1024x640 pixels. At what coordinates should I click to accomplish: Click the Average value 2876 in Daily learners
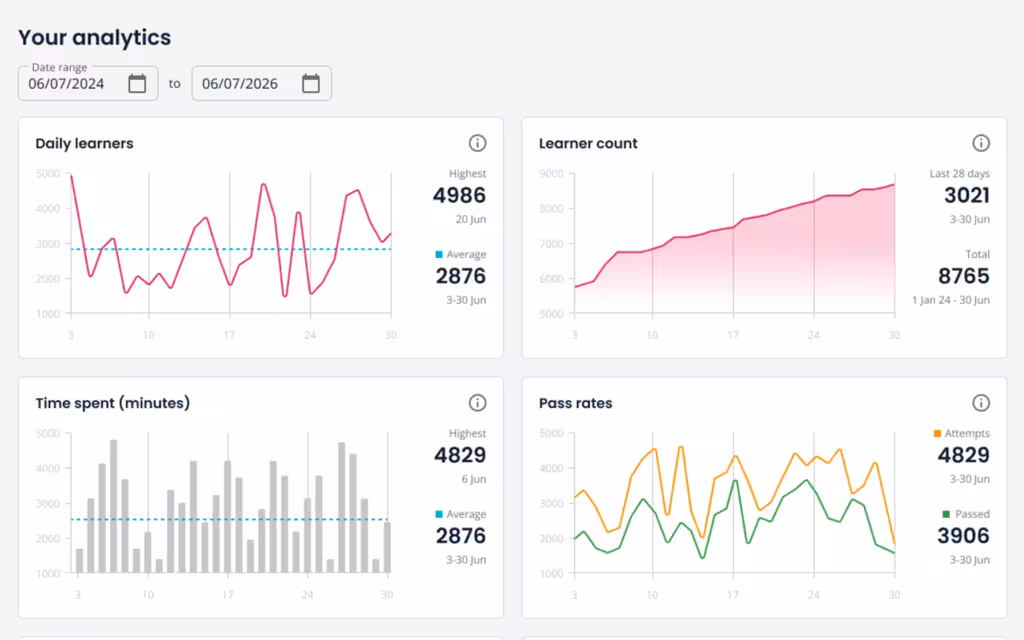click(x=461, y=276)
